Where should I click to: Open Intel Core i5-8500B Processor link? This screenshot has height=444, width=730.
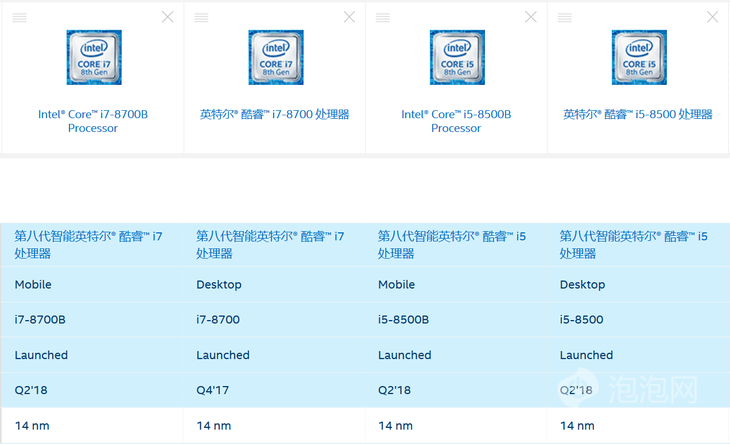[x=456, y=121]
